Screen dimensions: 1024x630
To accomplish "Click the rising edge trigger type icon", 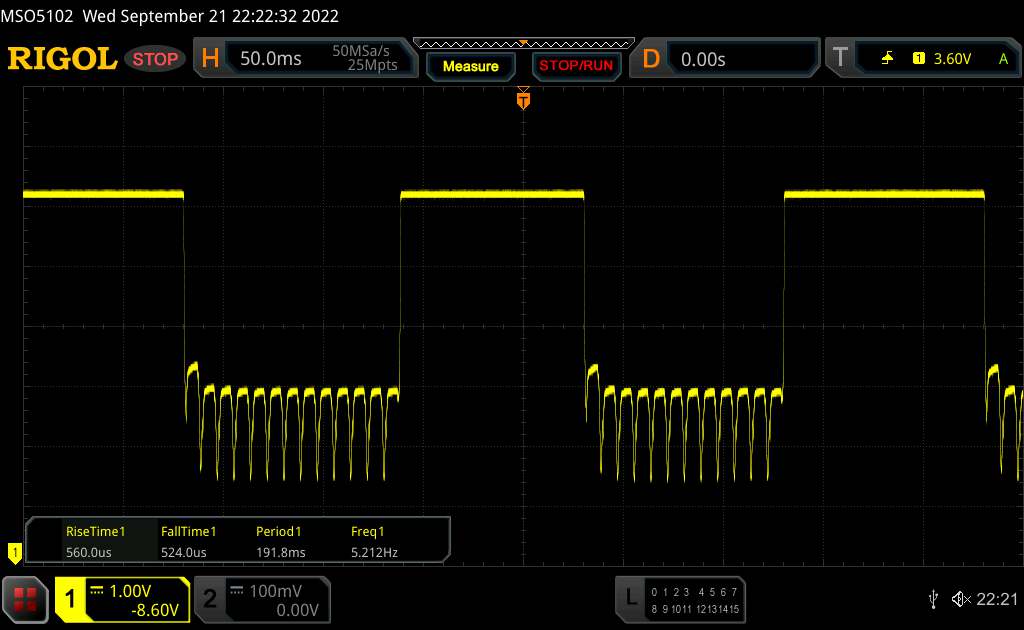I will (887, 59).
